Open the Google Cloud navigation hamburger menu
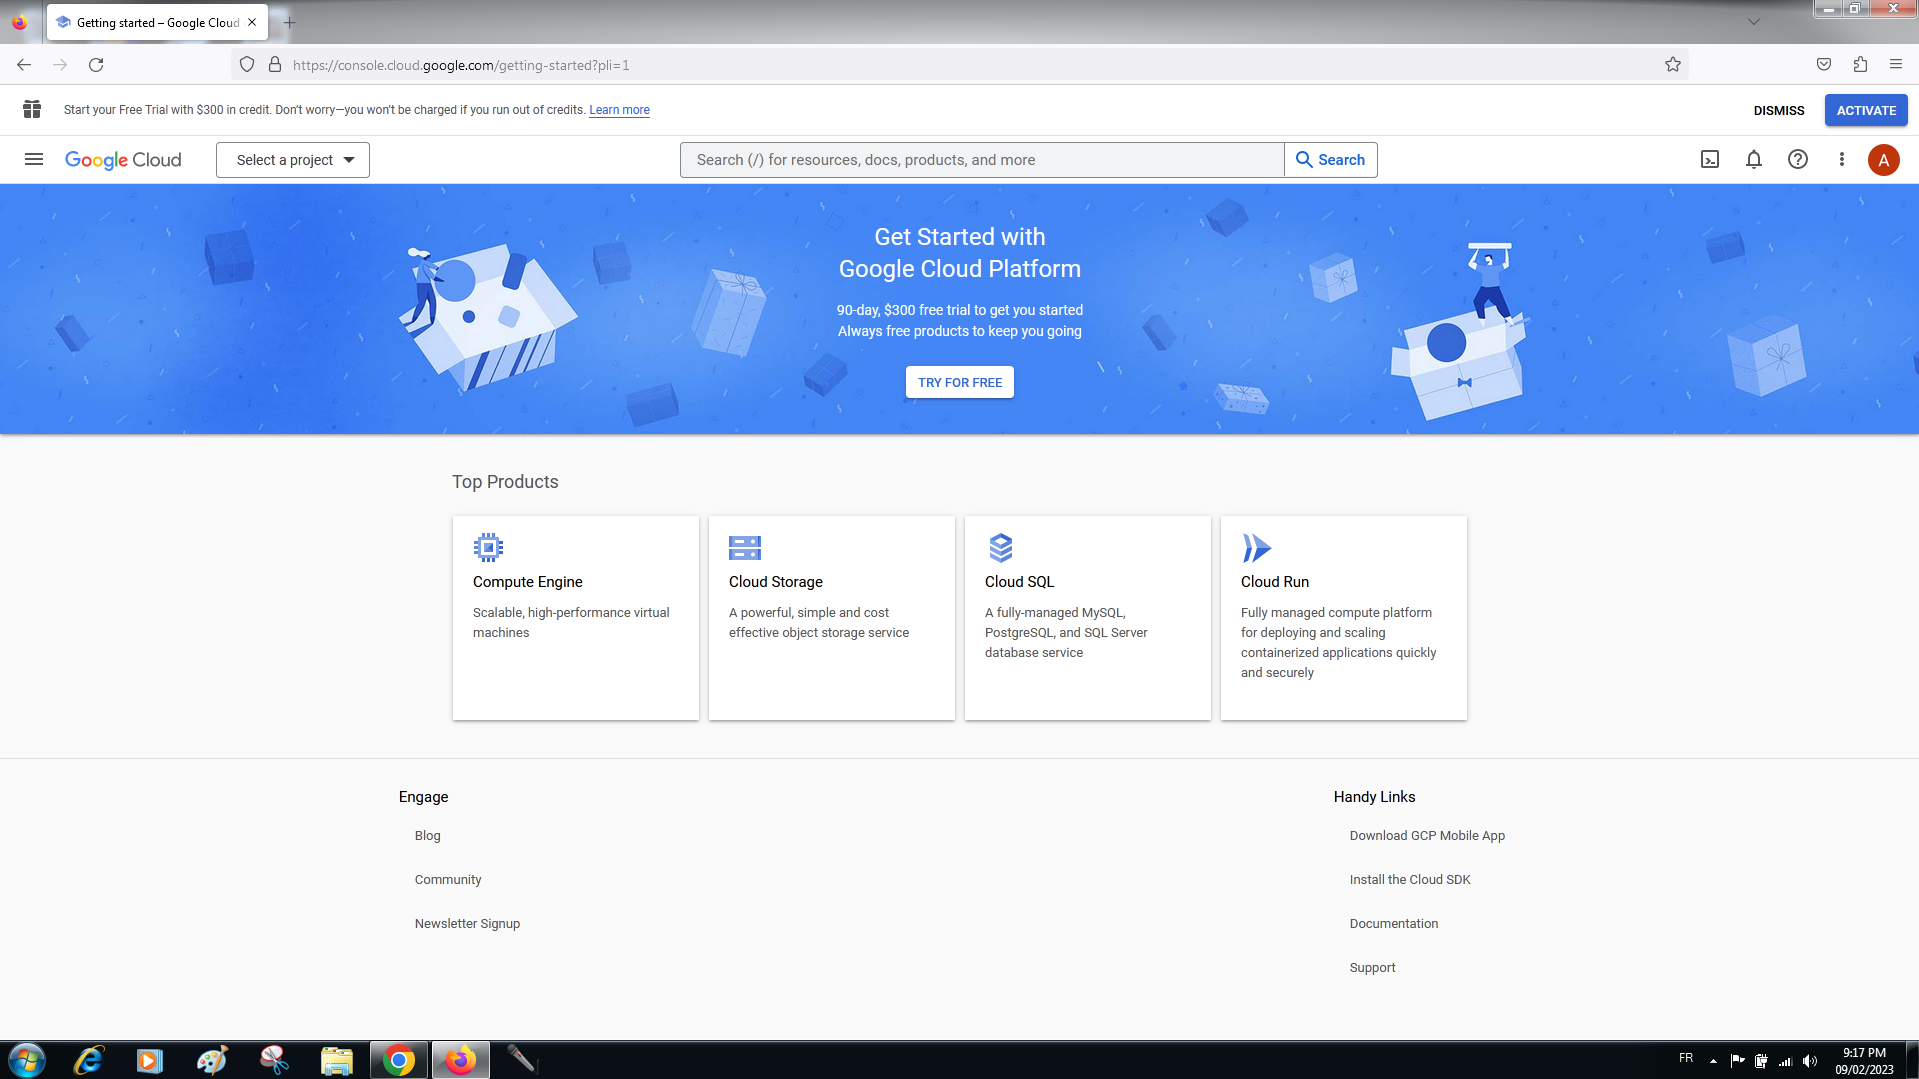 tap(34, 160)
